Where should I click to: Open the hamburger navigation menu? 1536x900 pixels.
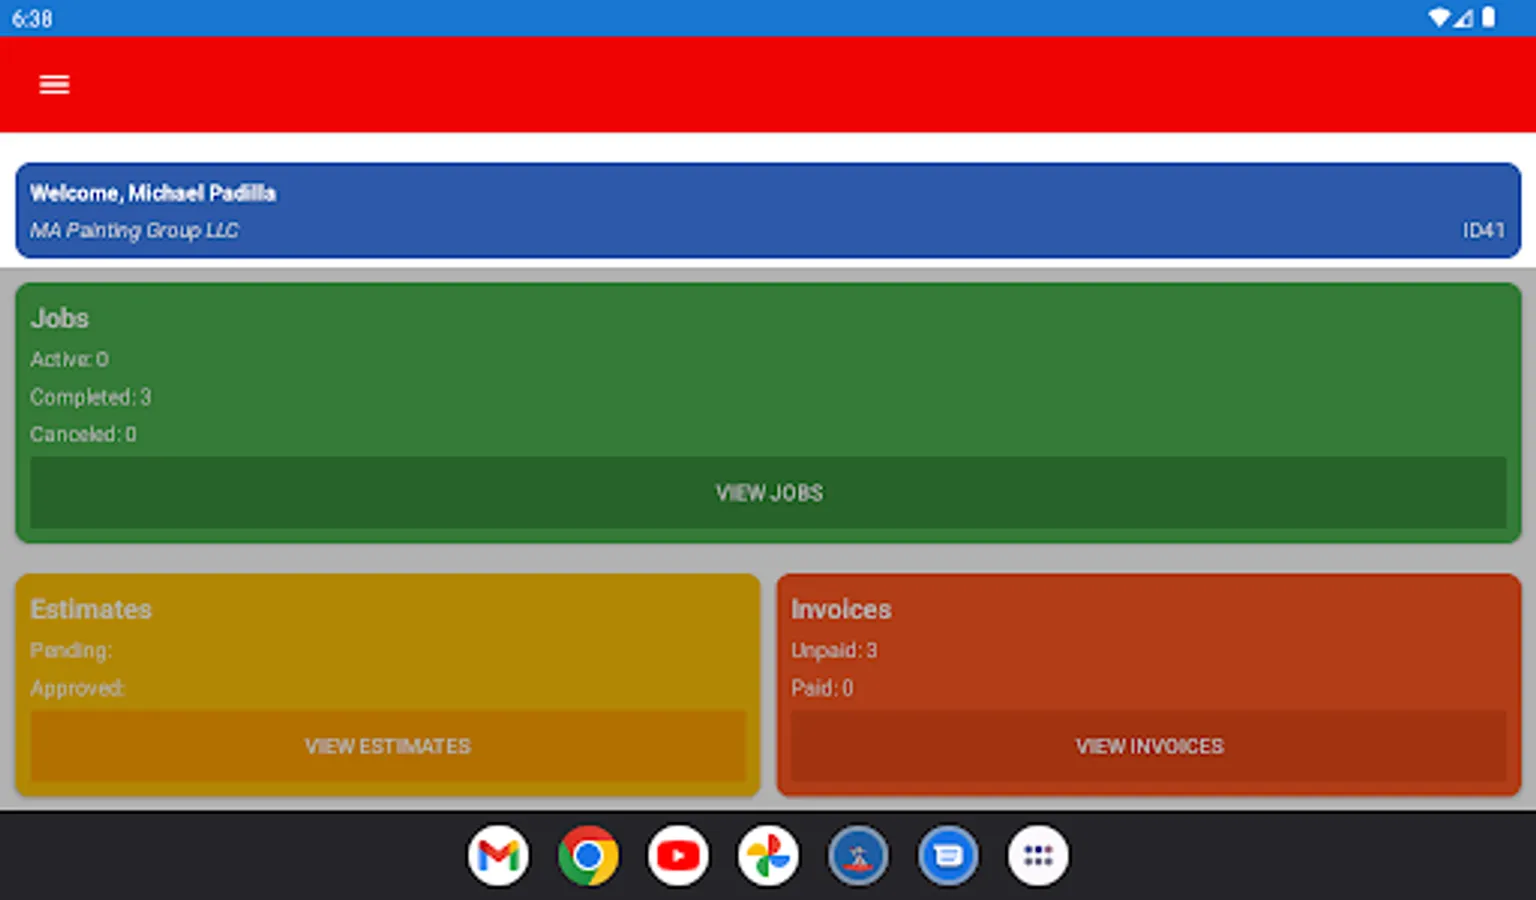[53, 84]
